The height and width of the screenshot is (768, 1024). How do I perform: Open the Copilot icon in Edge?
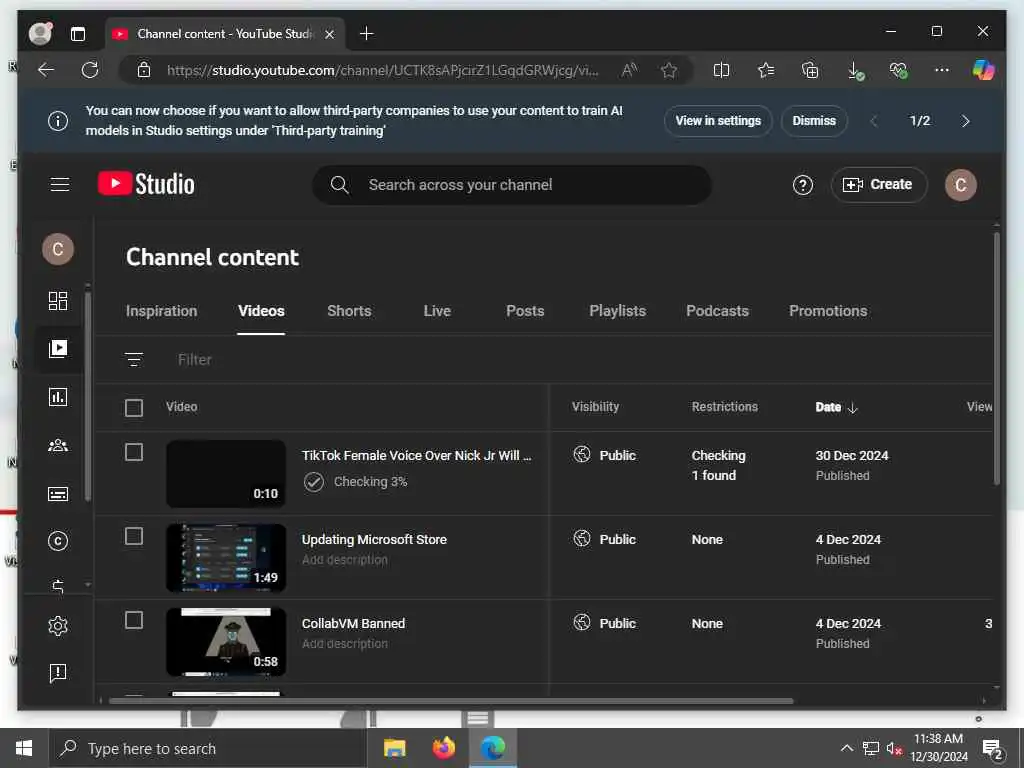(x=984, y=70)
